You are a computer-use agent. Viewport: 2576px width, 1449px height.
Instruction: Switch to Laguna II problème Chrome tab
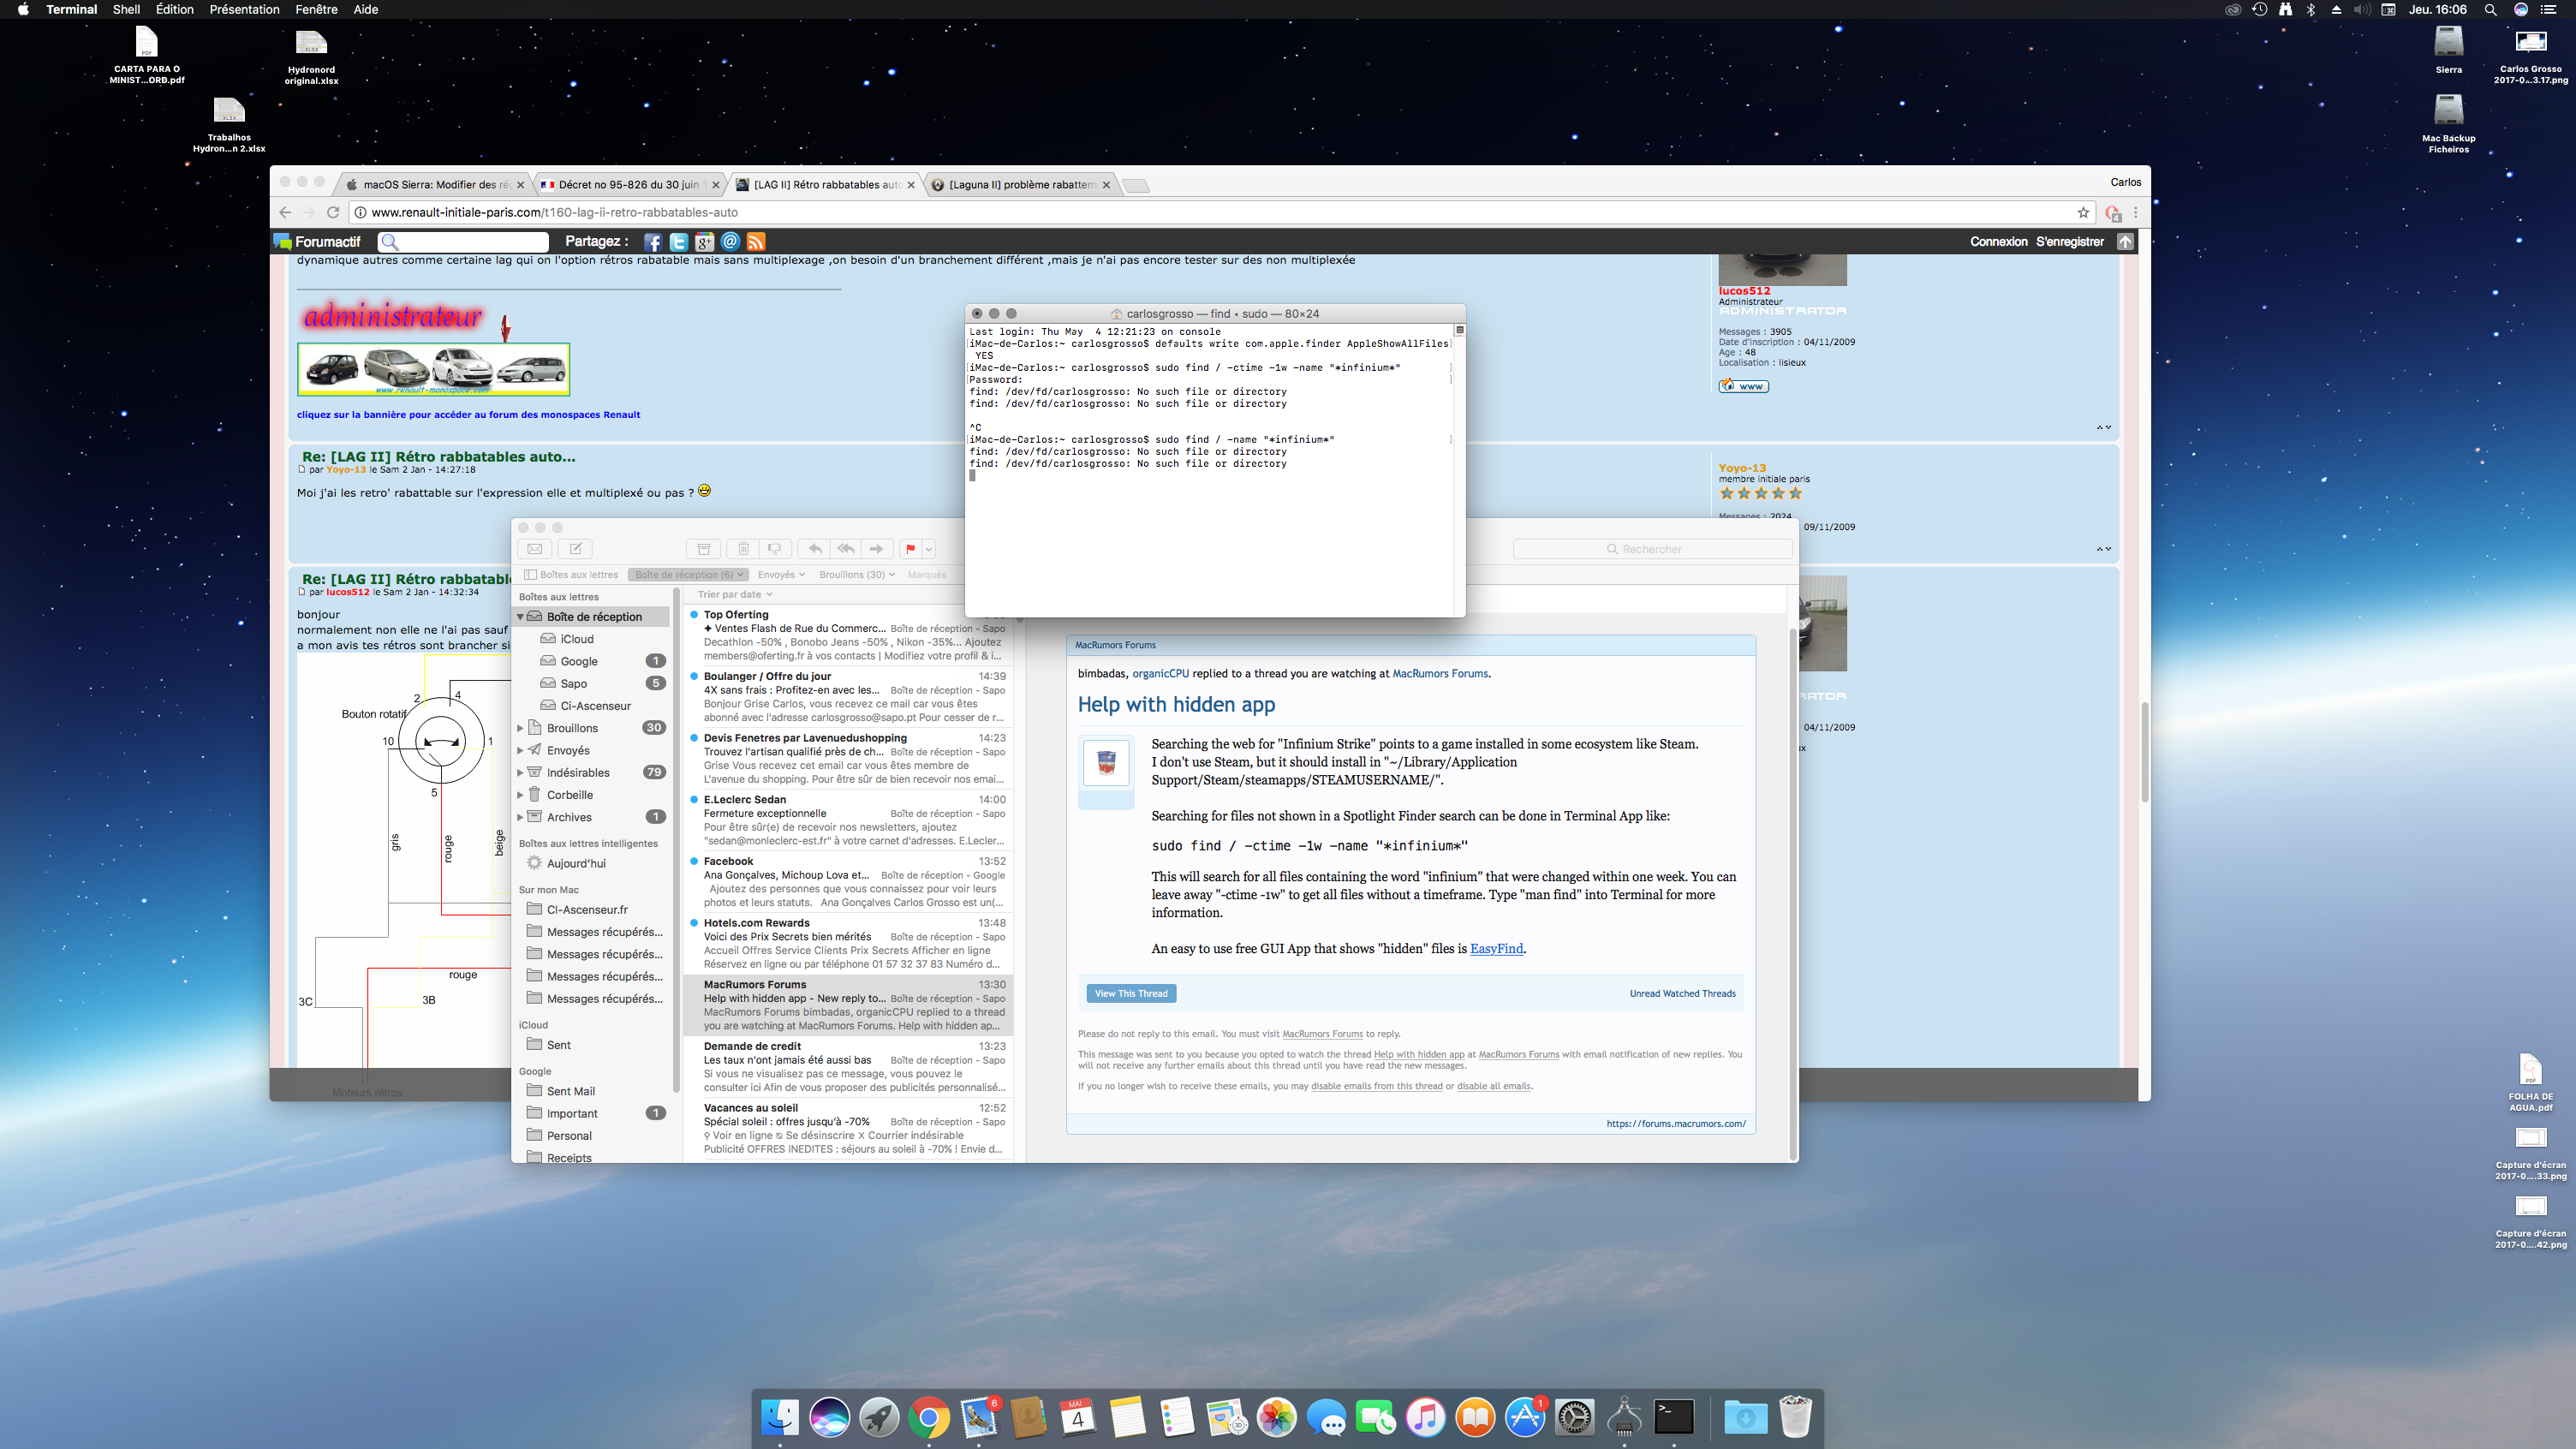(x=1020, y=185)
